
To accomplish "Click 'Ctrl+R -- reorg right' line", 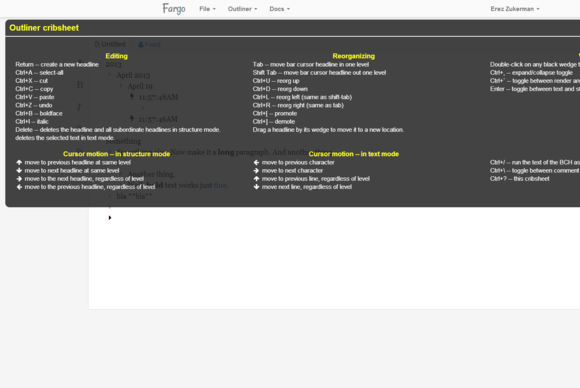I will (x=298, y=105).
